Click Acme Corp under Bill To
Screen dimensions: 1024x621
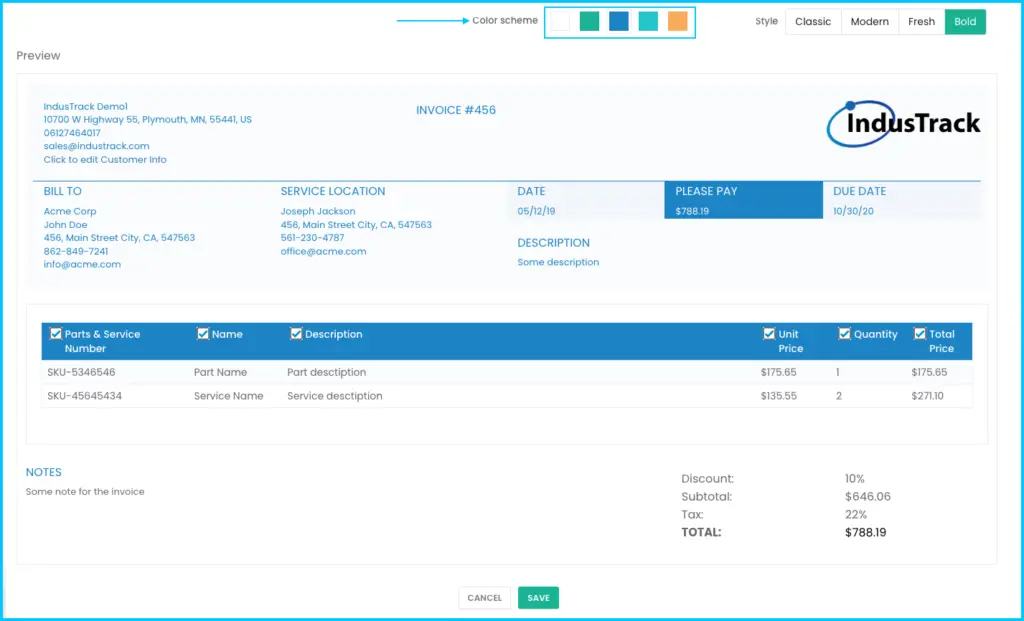(x=70, y=212)
